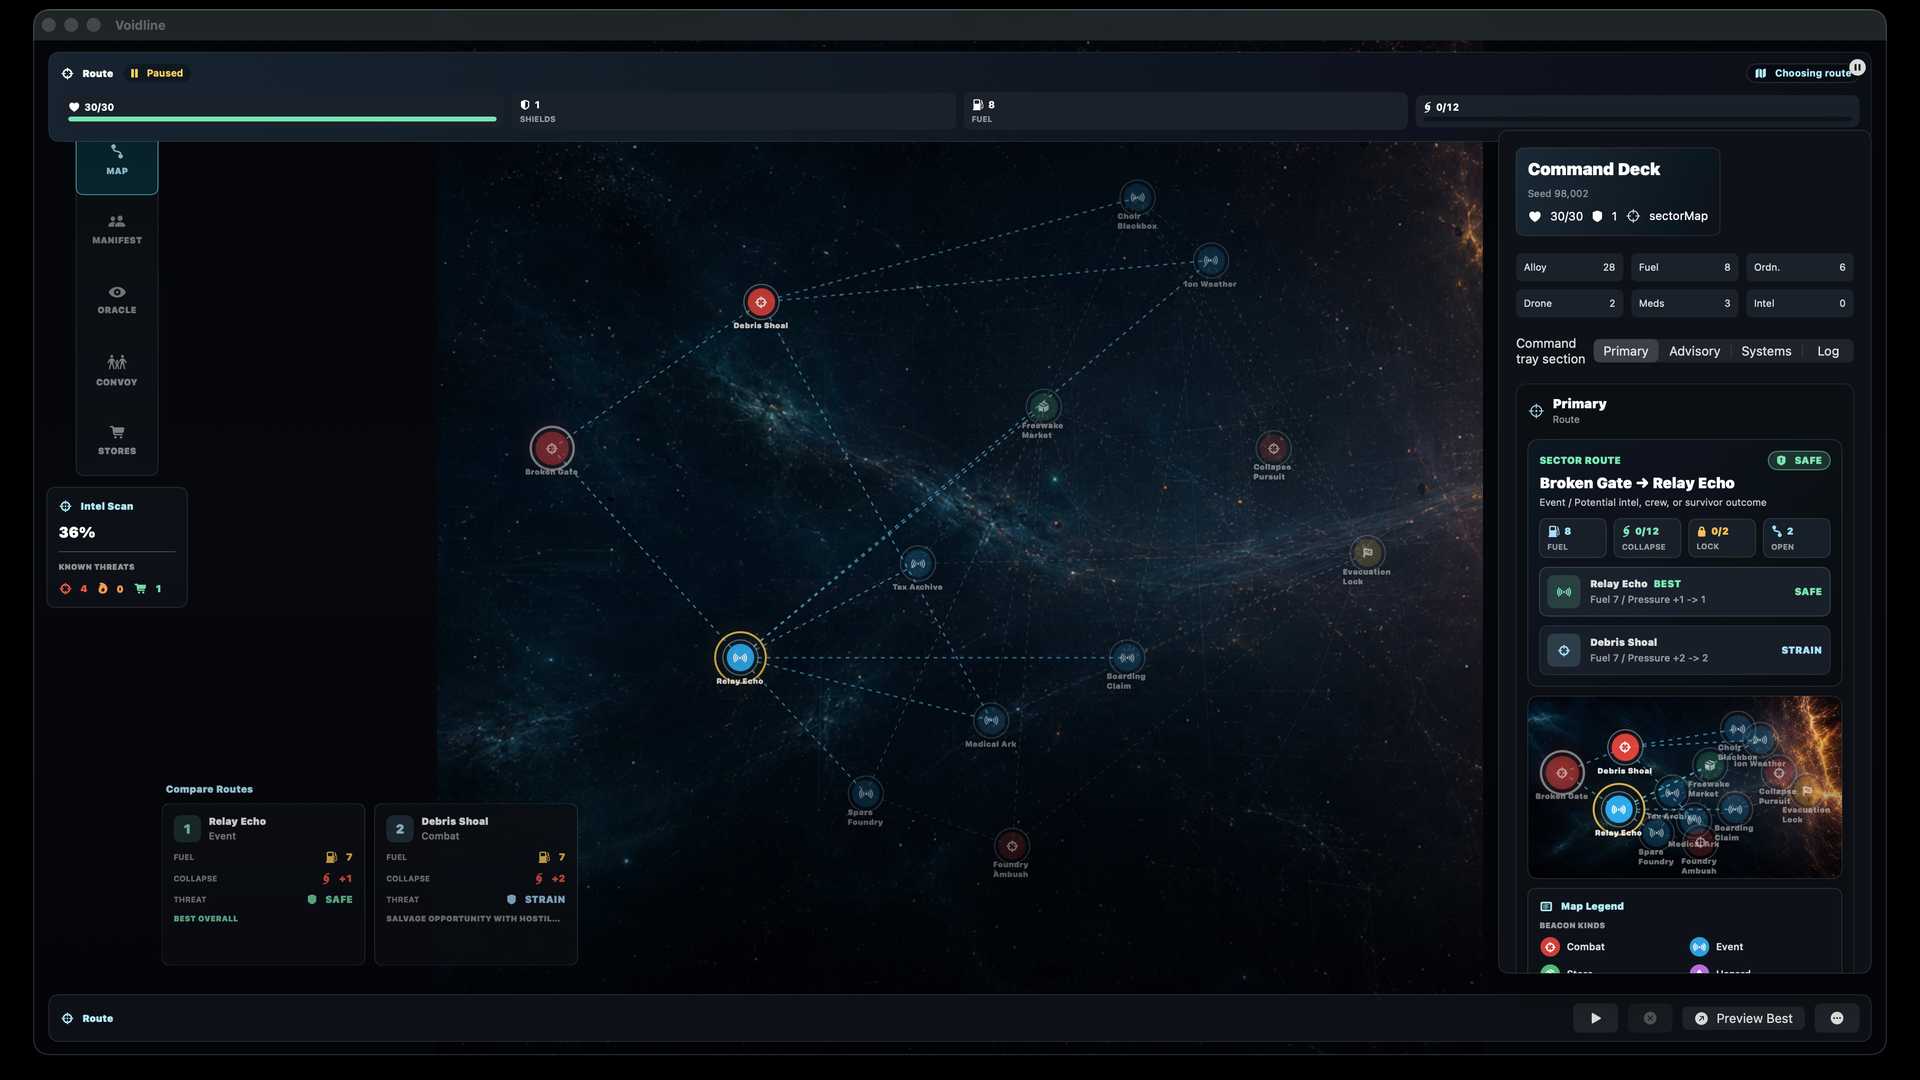Screen dimensions: 1920x1080
Task: Click the Combat legend beacon icon
Action: tap(1550, 947)
